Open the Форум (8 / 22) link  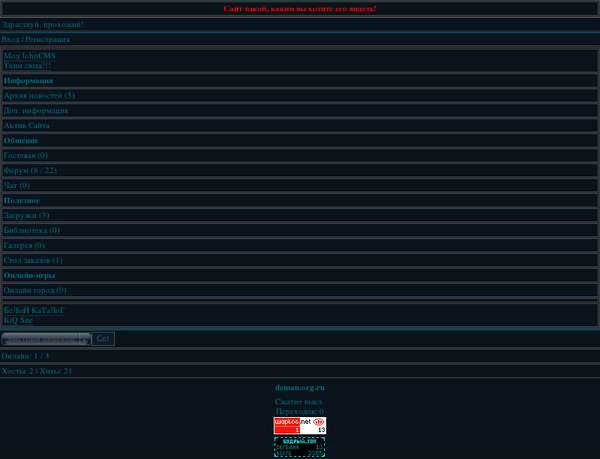pos(30,171)
